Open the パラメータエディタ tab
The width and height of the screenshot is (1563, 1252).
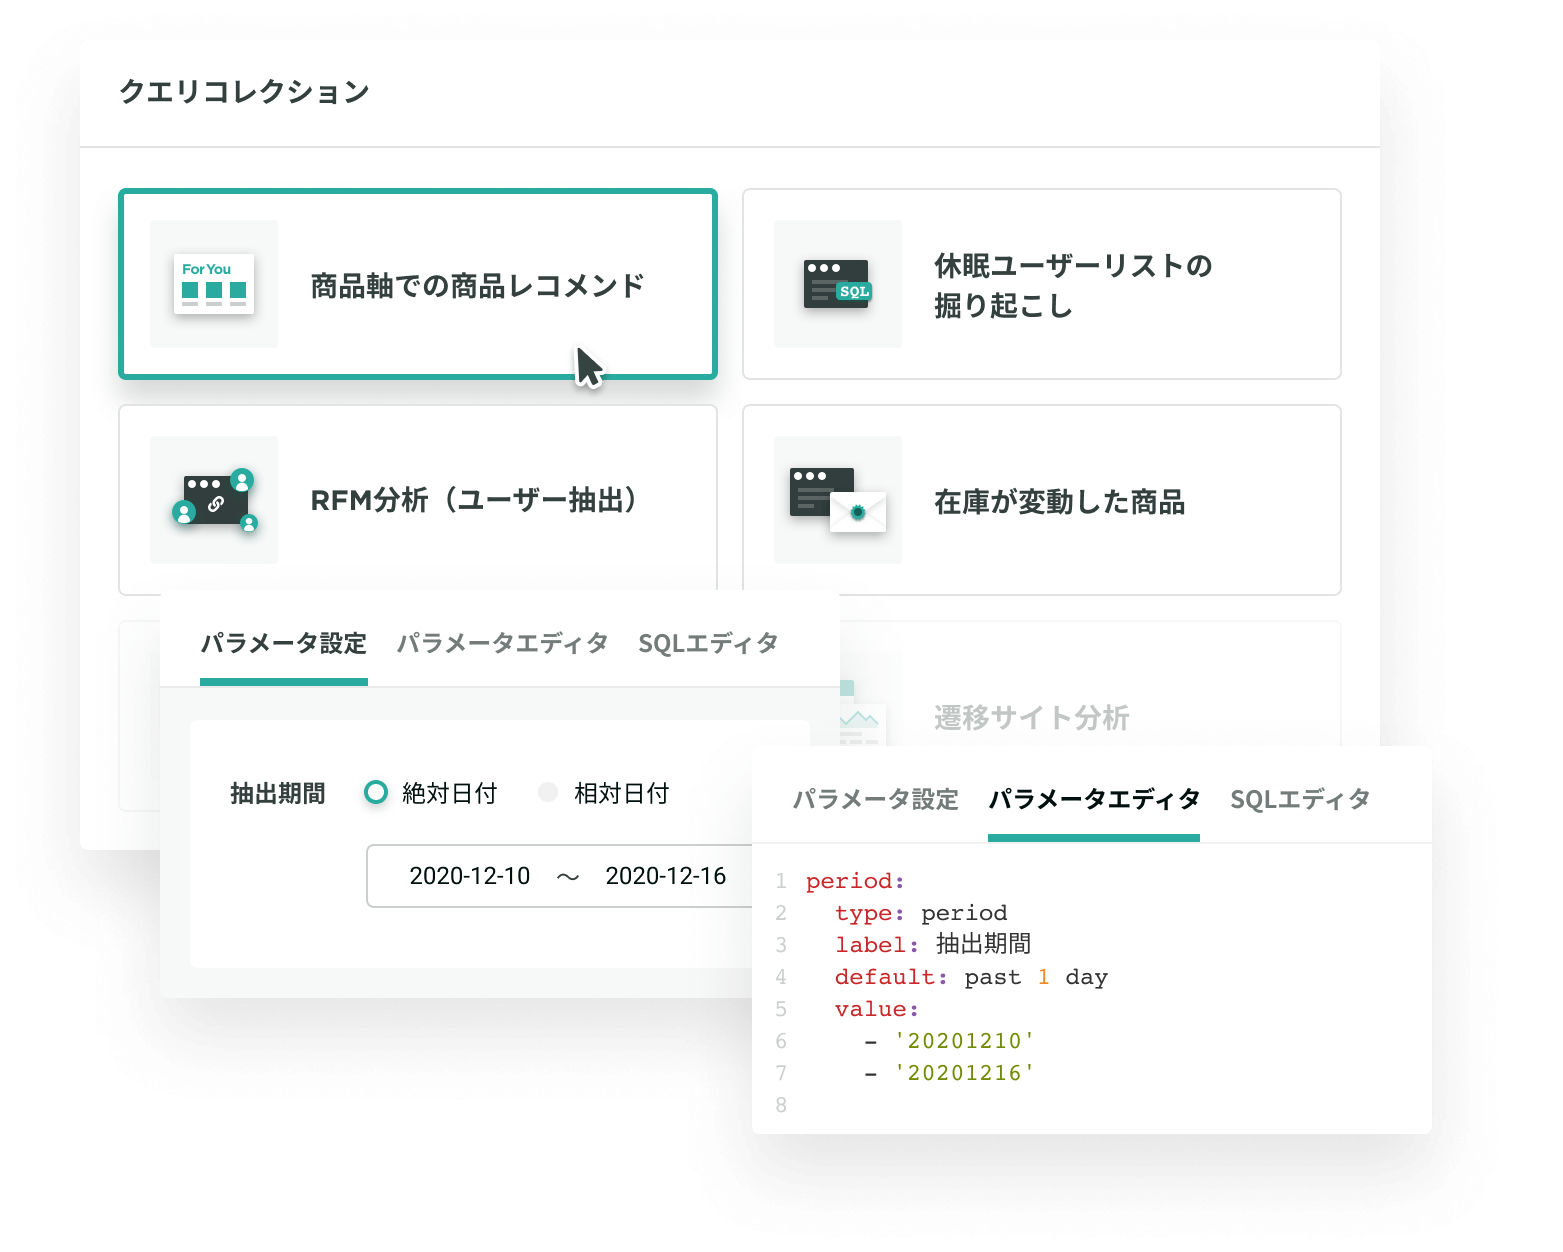tap(1093, 799)
